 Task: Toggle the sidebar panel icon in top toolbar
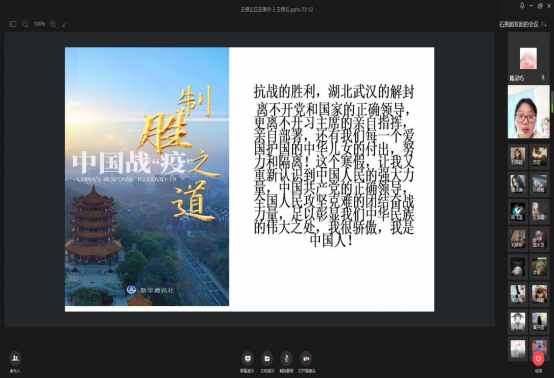(x=13, y=24)
